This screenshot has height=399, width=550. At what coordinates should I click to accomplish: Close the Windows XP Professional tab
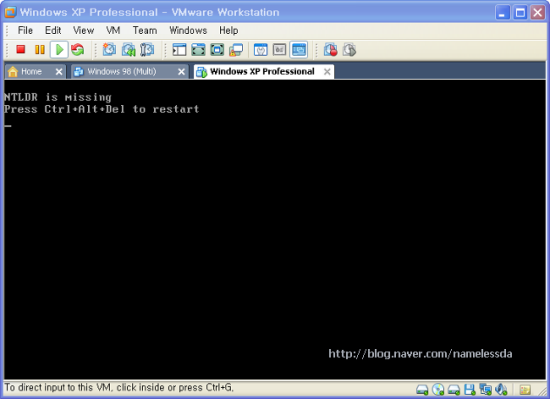(x=327, y=72)
